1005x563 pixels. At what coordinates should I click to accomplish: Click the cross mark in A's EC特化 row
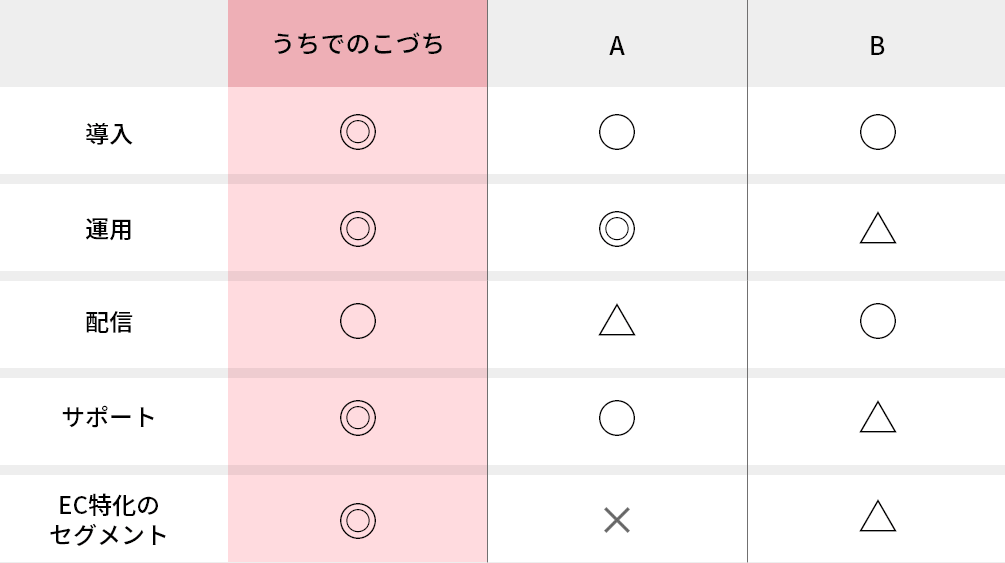[617, 519]
